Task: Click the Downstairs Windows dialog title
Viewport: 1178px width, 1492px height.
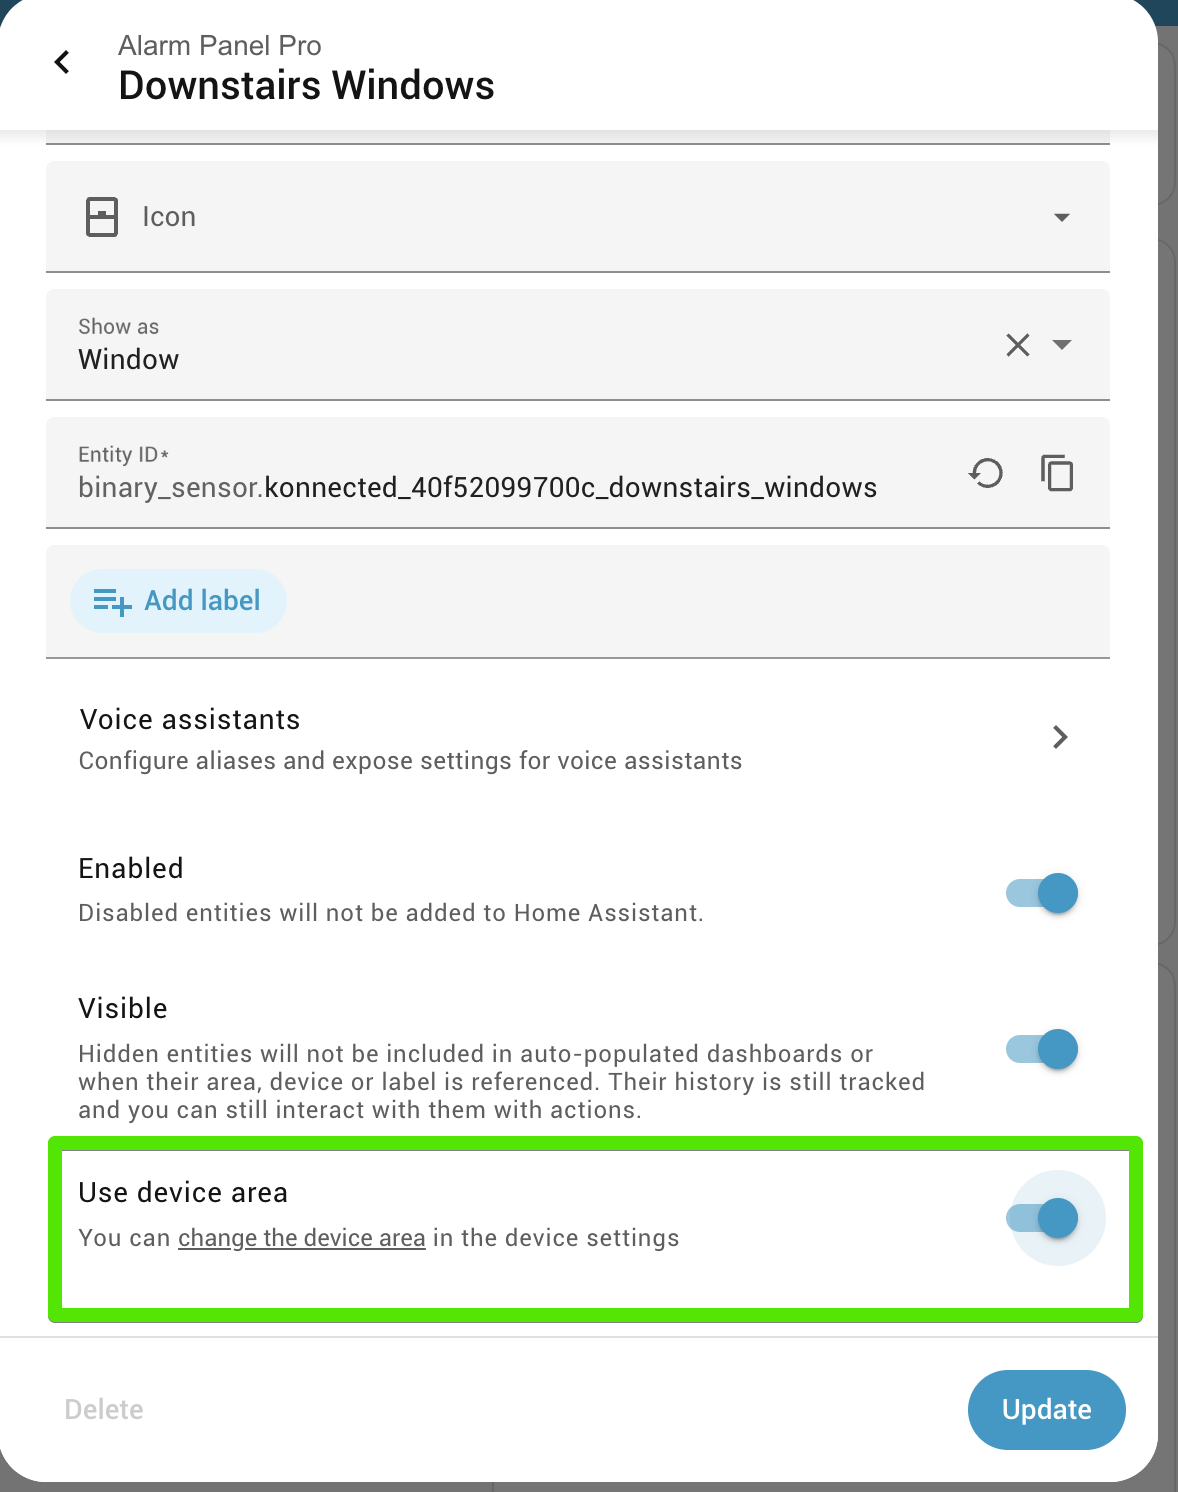Action: (306, 86)
